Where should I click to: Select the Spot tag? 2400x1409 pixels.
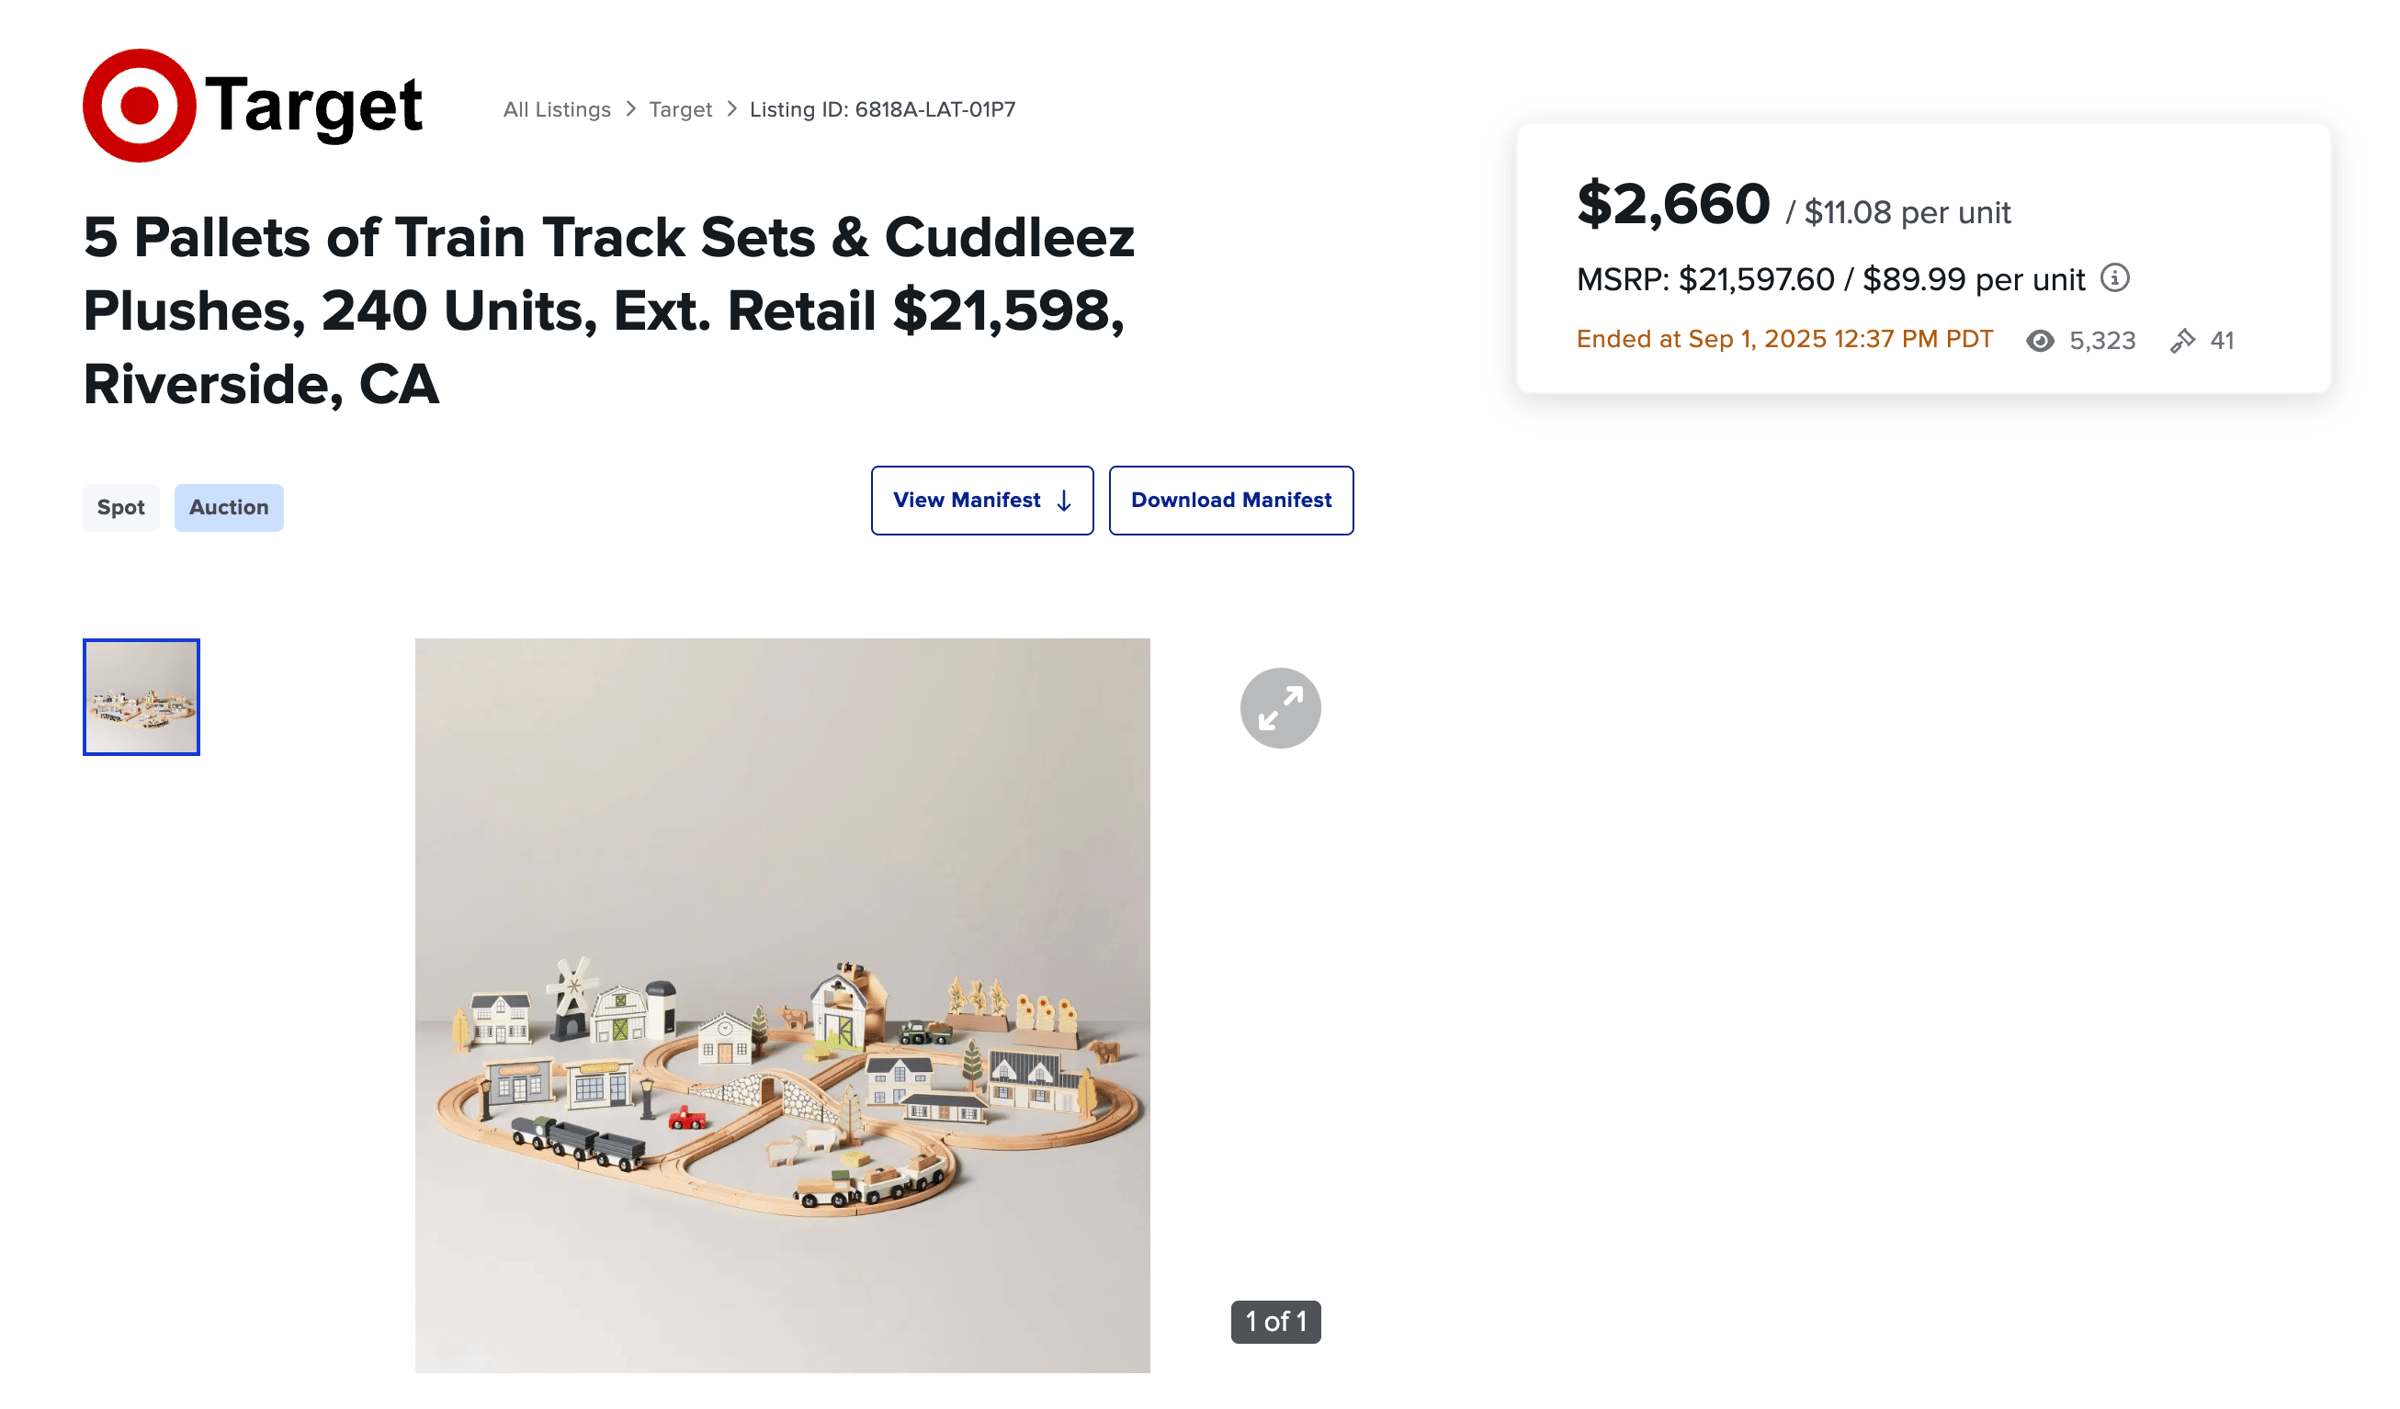tap(121, 507)
